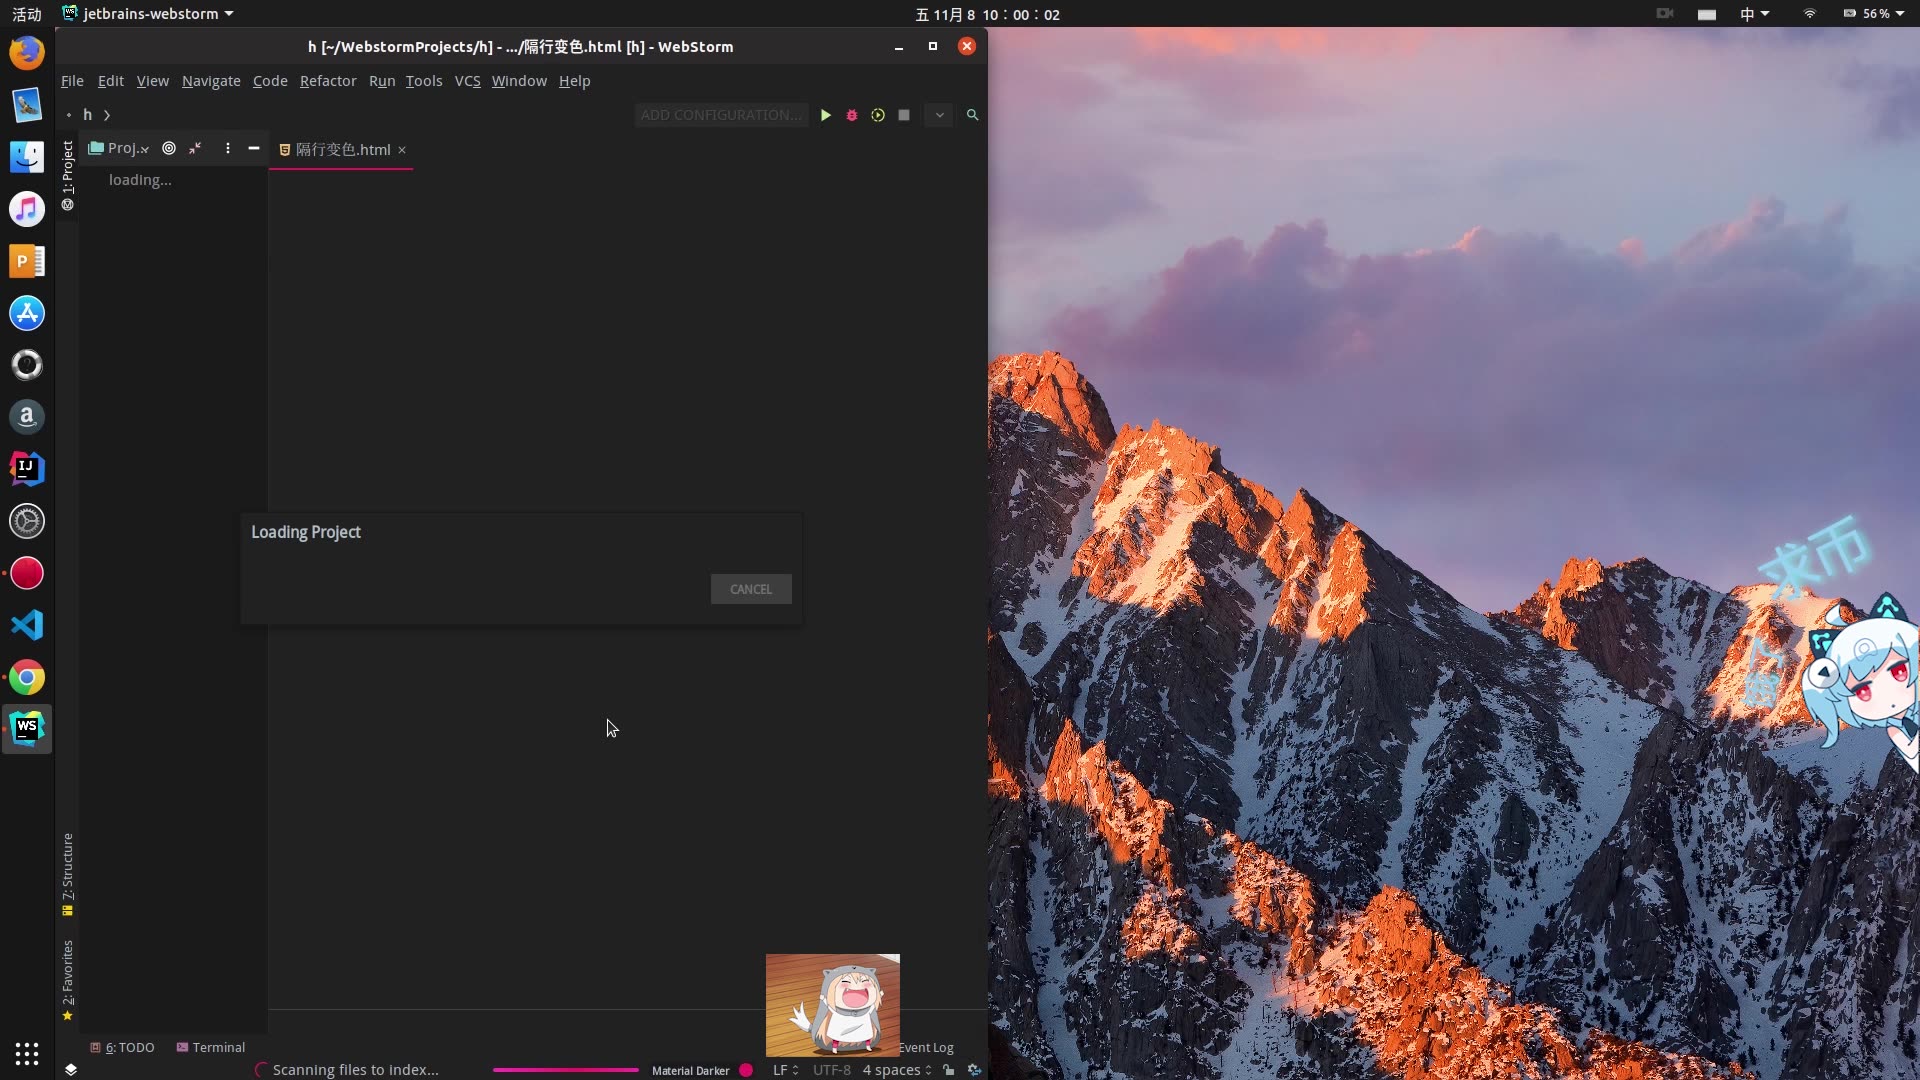Click the Favorites panel icon

(x=67, y=1015)
